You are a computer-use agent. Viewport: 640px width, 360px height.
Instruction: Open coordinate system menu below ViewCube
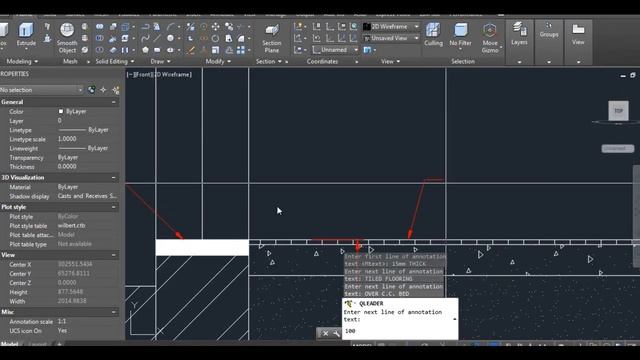[x=618, y=149]
